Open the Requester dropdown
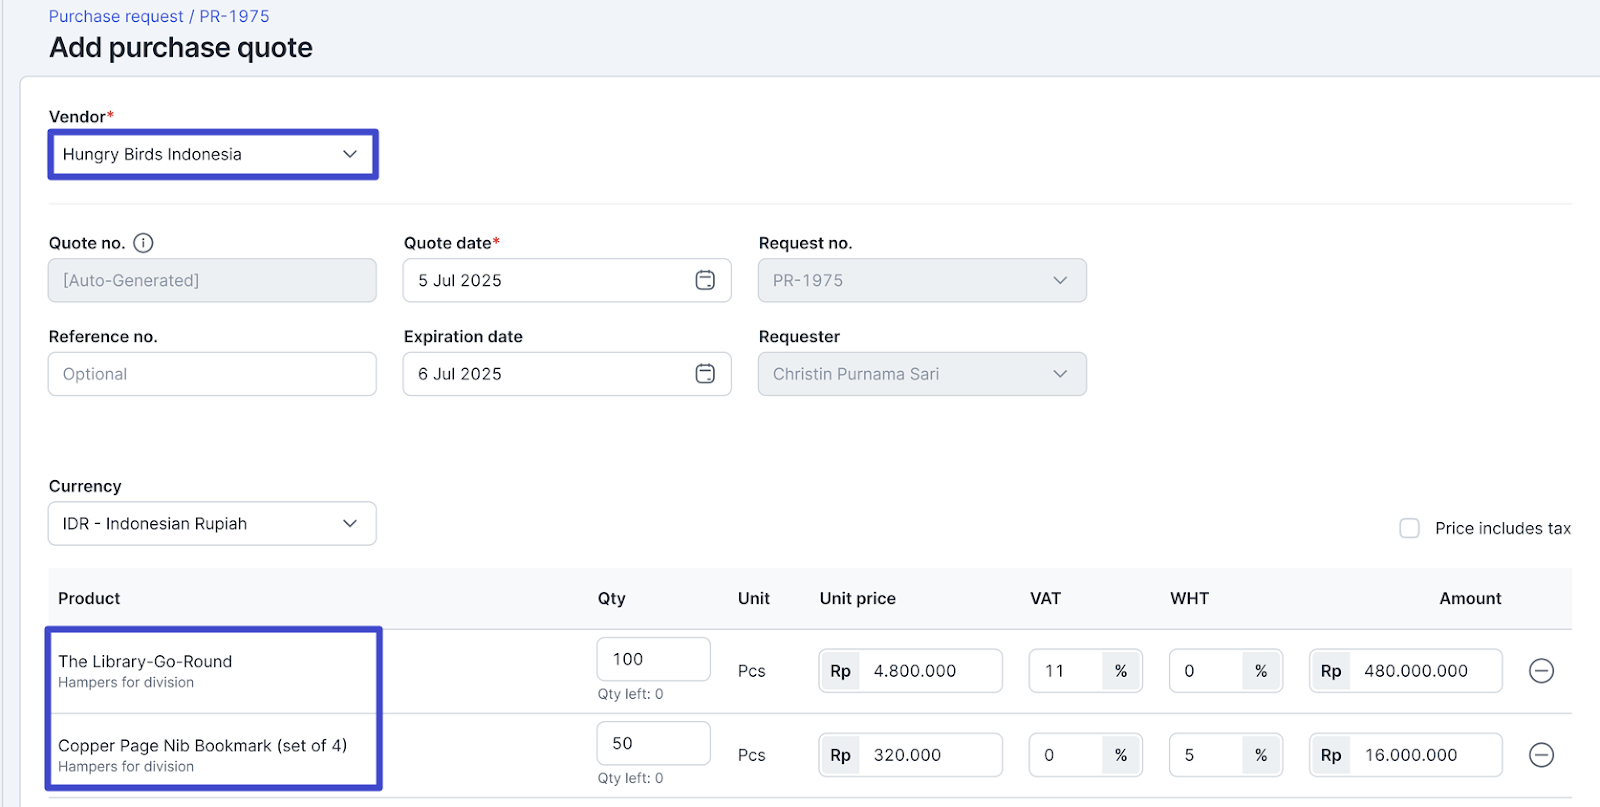This screenshot has height=807, width=1600. (x=921, y=374)
